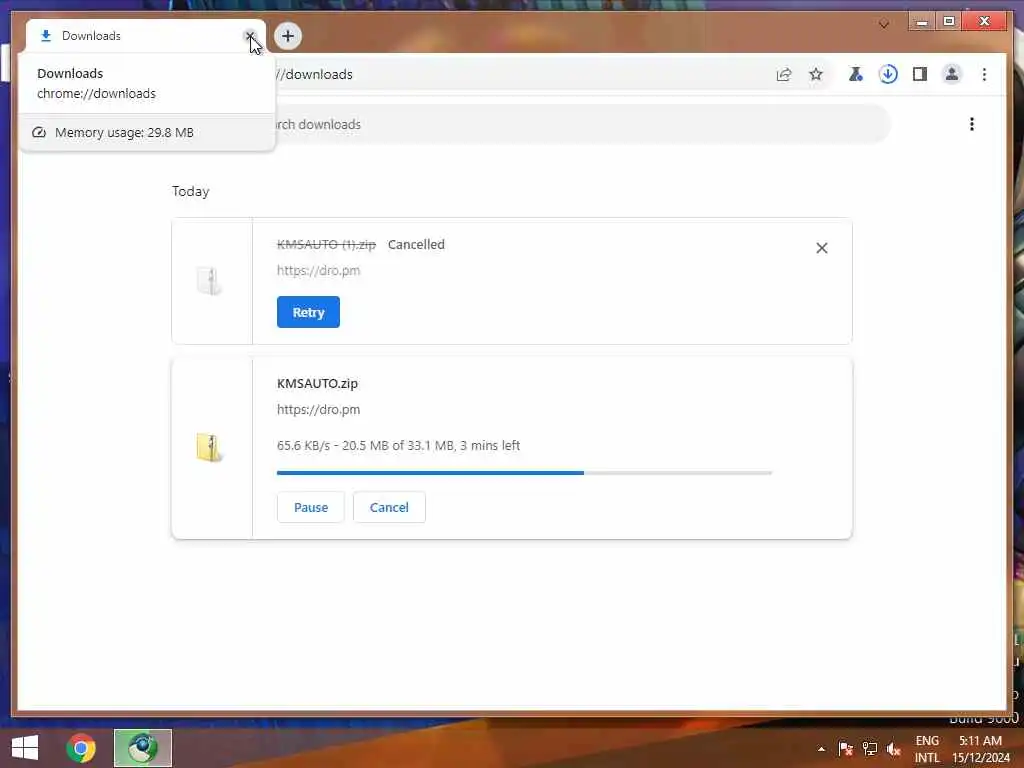Viewport: 1024px width, 768px height.
Task: Click the Memory usage: 29.8 MB text
Action: click(124, 133)
